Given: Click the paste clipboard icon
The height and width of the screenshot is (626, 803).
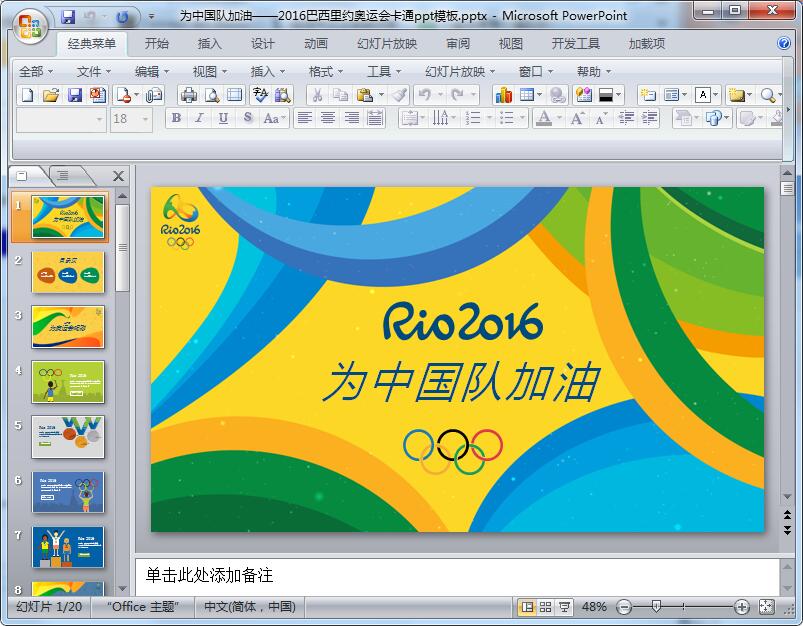Looking at the screenshot, I should click(364, 95).
